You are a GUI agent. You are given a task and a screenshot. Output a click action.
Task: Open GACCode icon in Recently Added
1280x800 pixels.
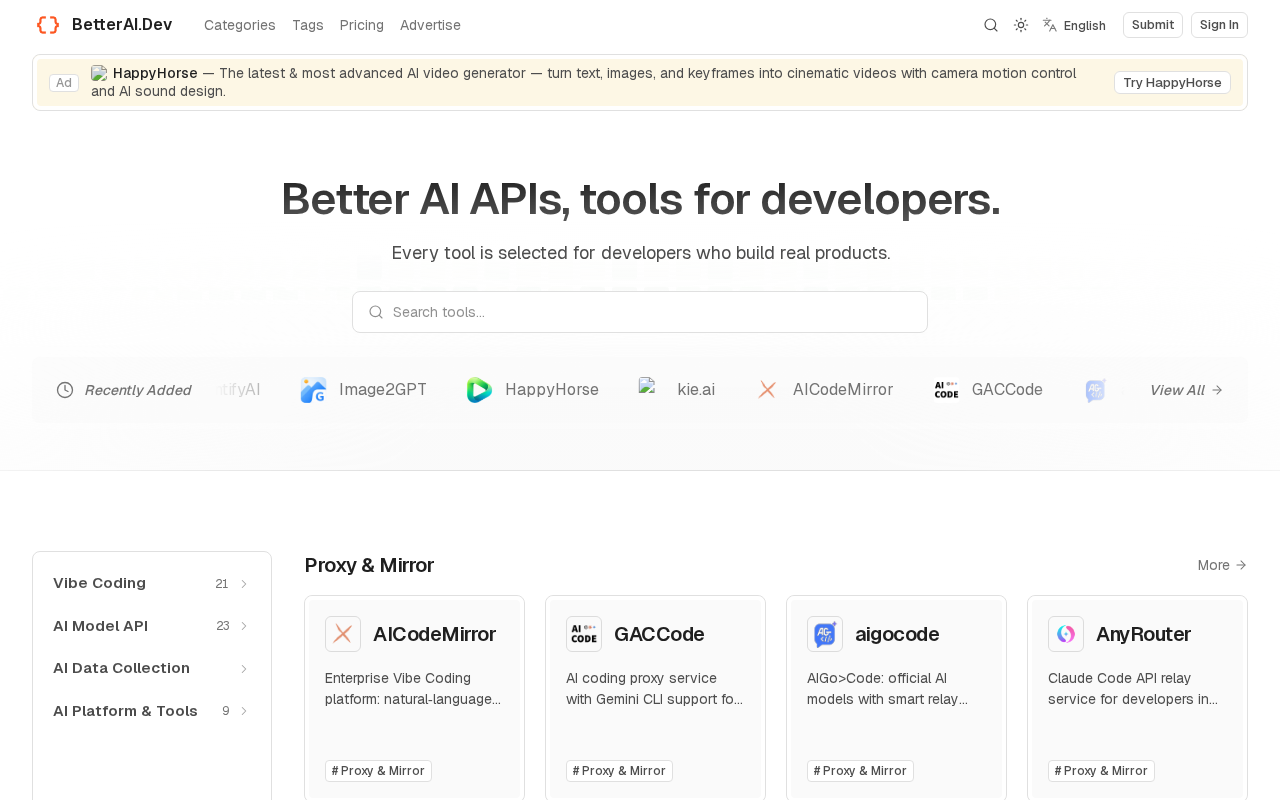tap(947, 390)
